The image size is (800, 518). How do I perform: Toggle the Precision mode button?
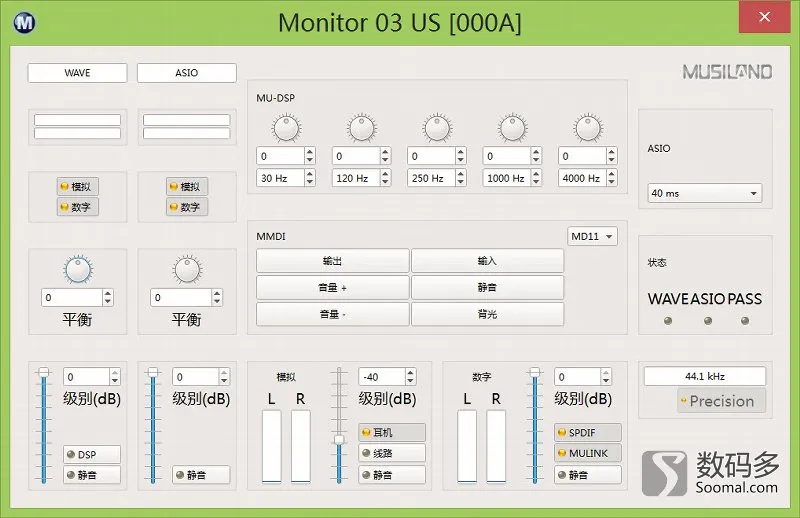pos(721,401)
